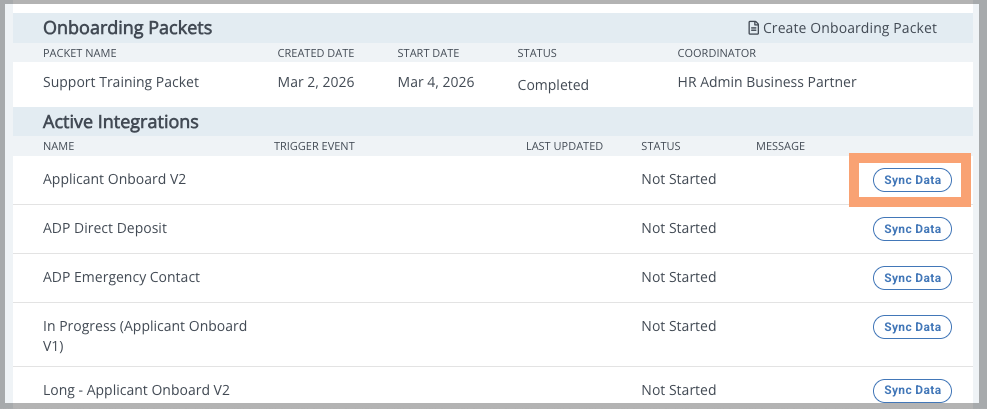The image size is (987, 409).
Task: Sync Data for ADP Direct Deposit
Action: coord(912,229)
